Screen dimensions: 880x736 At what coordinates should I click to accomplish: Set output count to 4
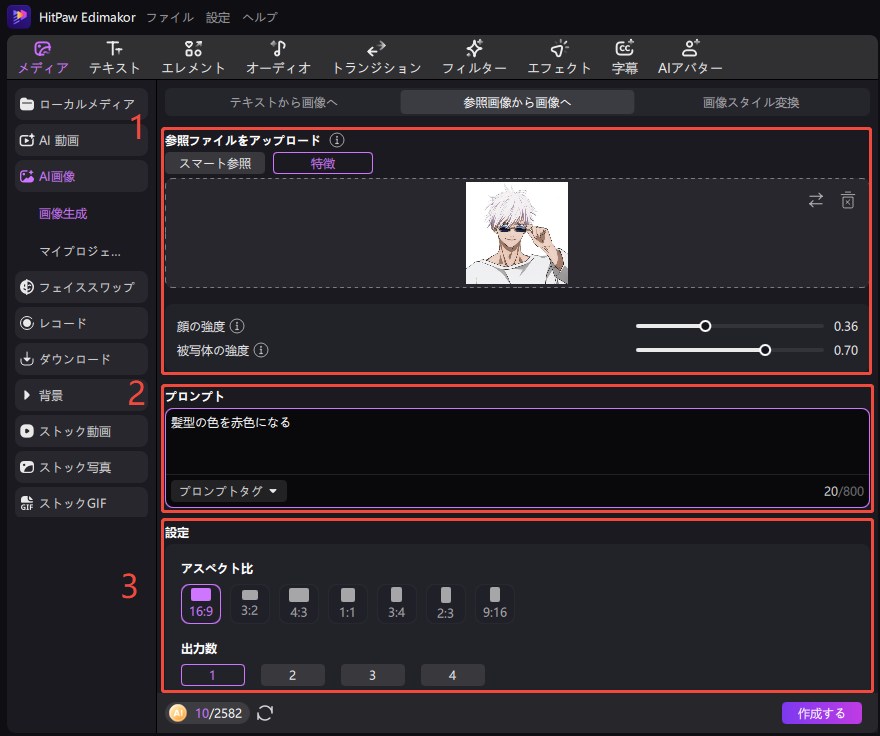click(x=452, y=675)
